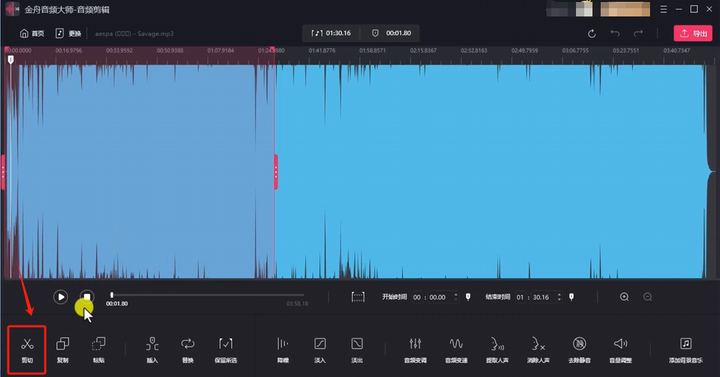
Task: Set start time marker pin
Action: coord(468,297)
